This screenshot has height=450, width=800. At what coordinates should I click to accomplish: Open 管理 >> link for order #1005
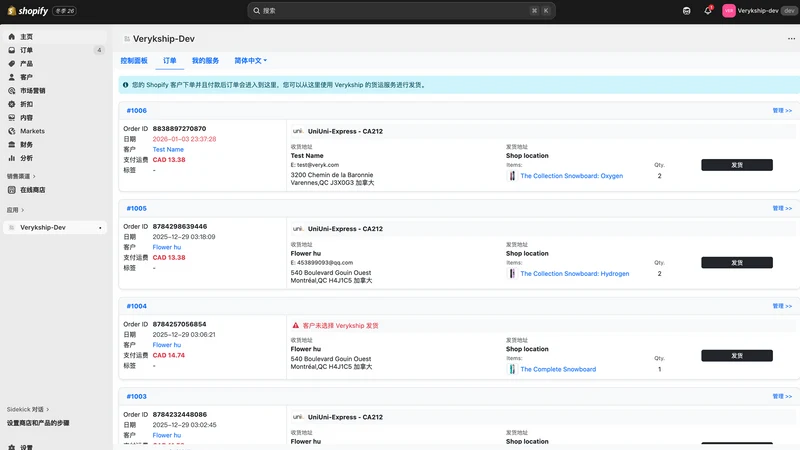pos(782,208)
